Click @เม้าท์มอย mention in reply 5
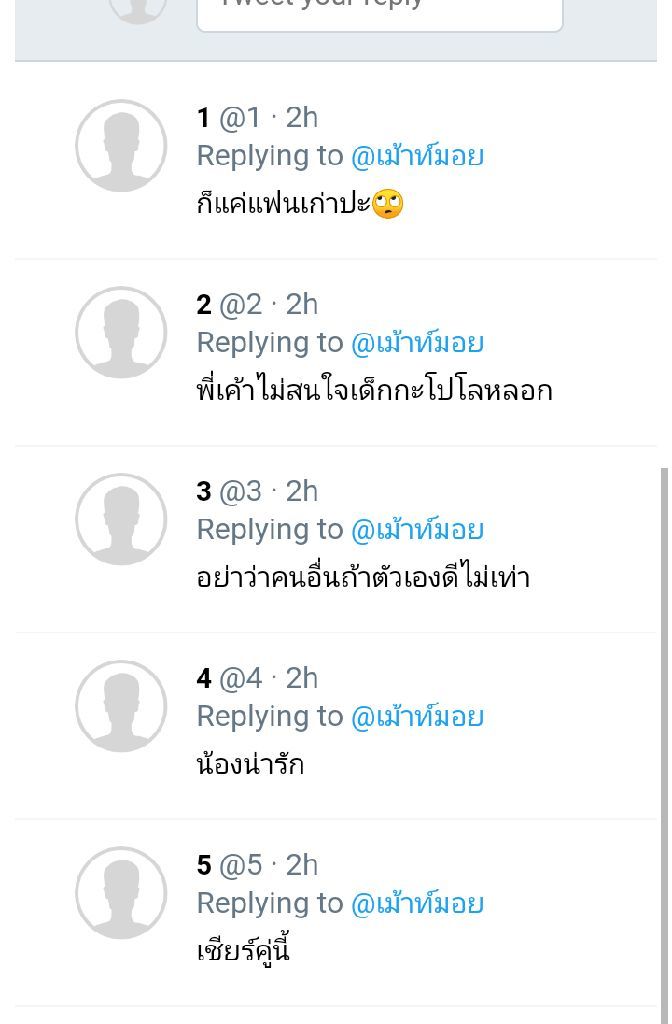This screenshot has width=672, height=1024. (x=417, y=904)
